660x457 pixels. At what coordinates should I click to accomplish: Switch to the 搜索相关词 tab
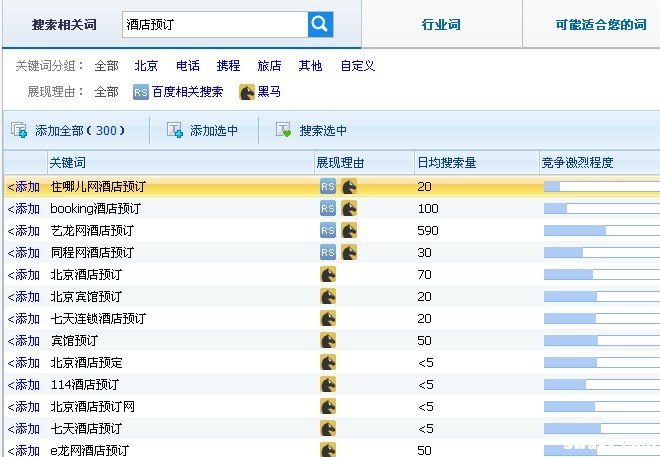point(64,24)
